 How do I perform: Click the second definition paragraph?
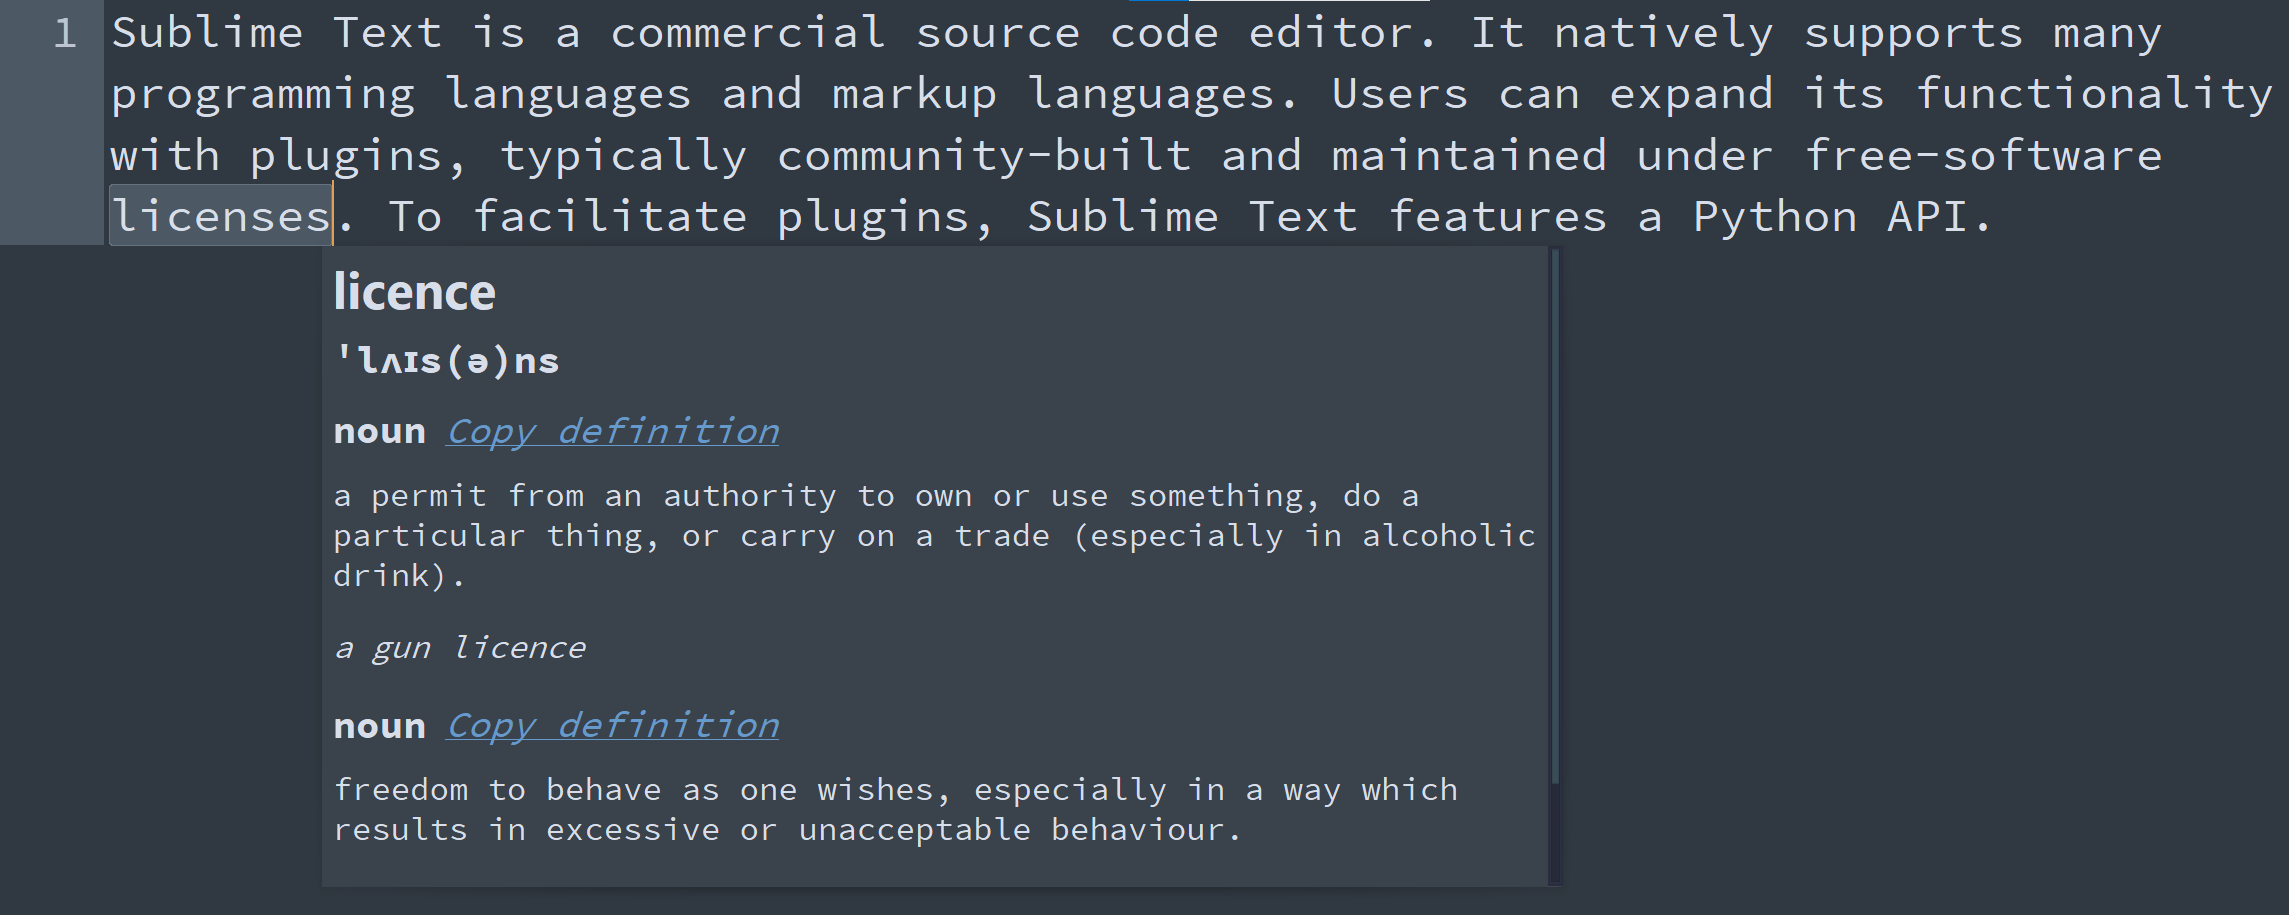[897, 808]
